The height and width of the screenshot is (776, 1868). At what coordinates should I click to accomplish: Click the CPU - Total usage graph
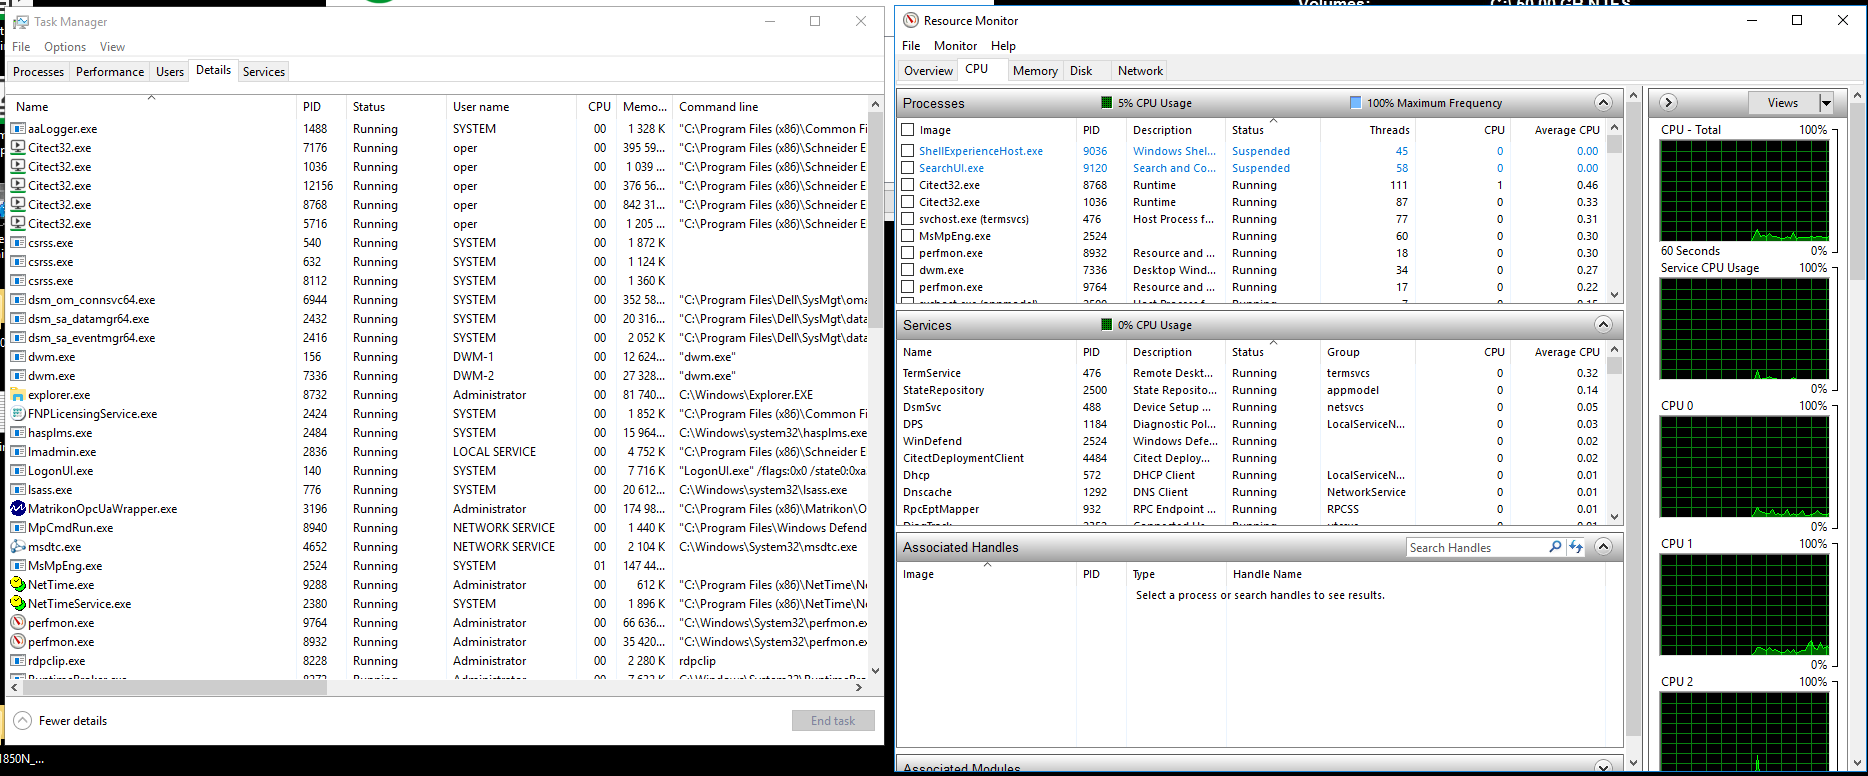(1744, 190)
